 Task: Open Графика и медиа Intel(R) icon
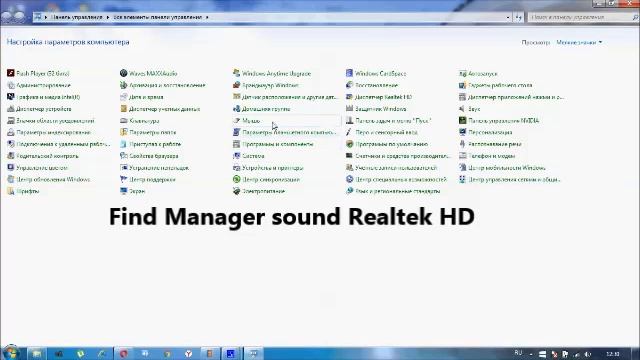11,97
